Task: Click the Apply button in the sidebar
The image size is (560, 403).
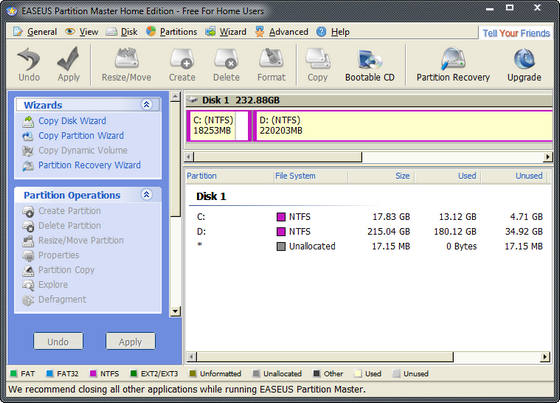Action: 130,342
